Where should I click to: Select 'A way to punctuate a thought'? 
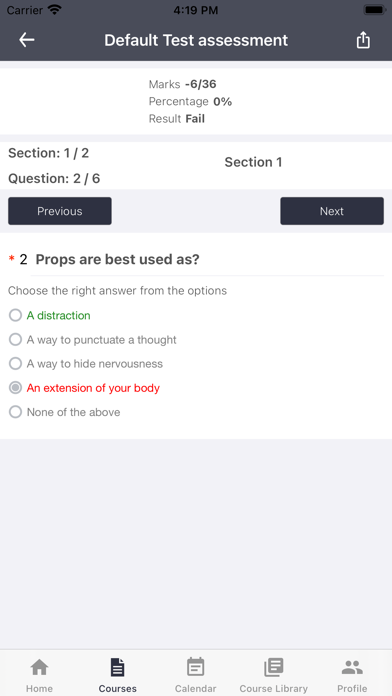coord(16,340)
